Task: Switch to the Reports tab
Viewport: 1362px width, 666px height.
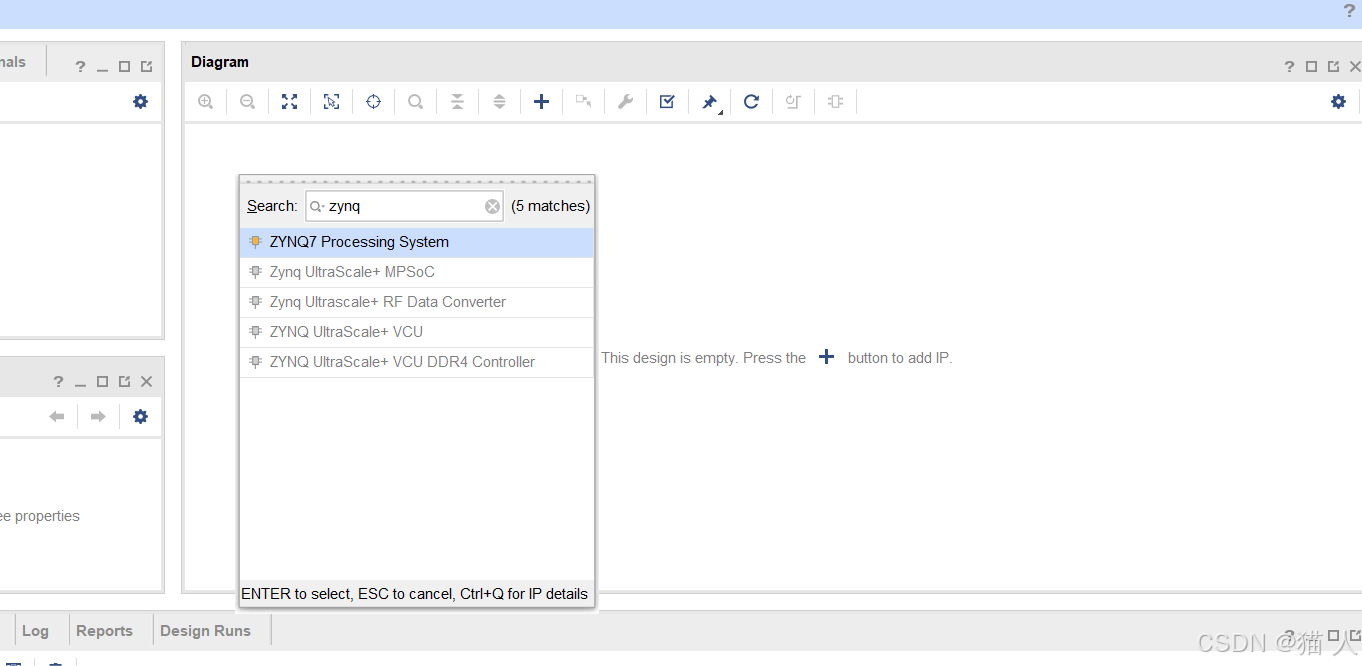Action: click(x=104, y=631)
